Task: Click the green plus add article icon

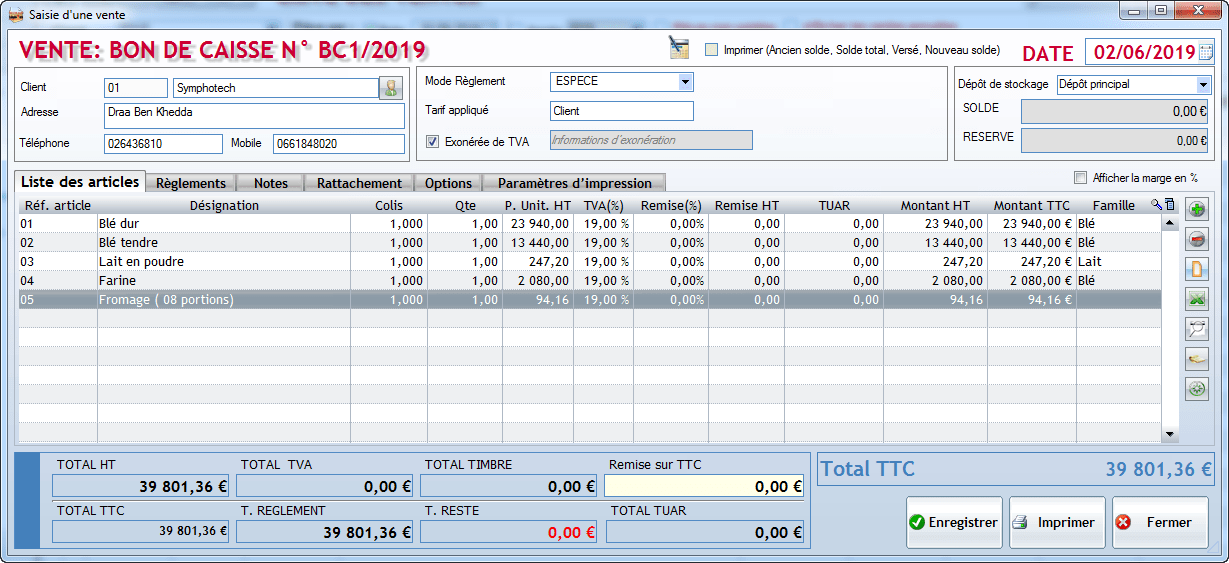Action: point(1196,210)
